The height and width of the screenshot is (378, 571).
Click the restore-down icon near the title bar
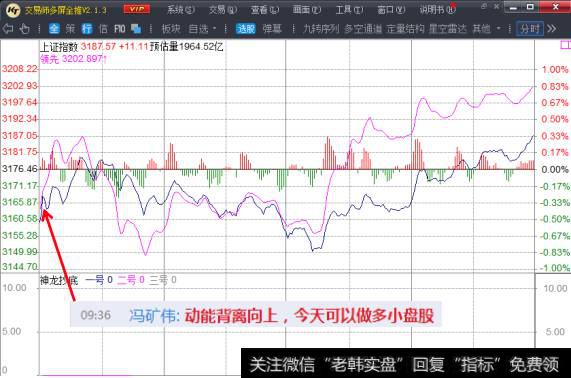pos(484,6)
